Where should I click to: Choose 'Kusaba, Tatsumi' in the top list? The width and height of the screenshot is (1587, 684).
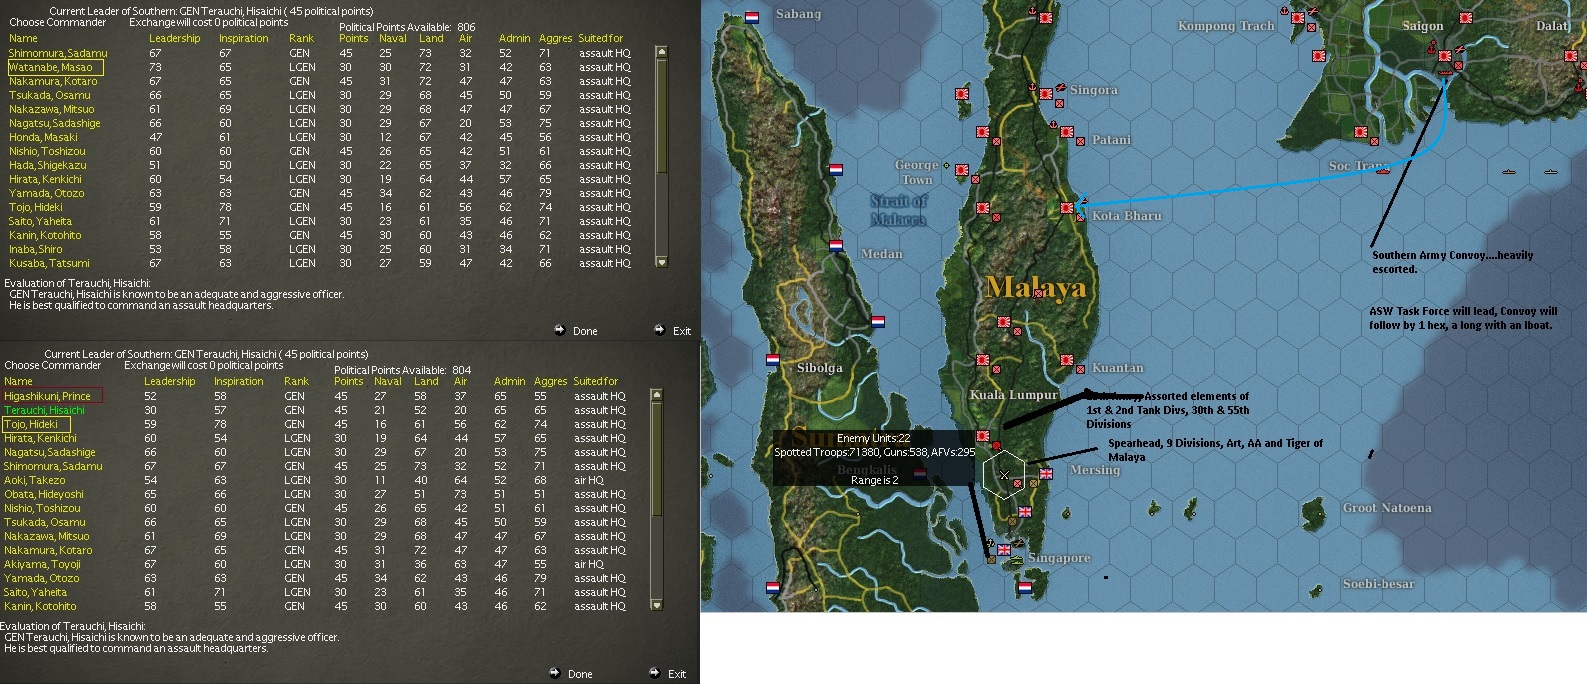click(49, 264)
